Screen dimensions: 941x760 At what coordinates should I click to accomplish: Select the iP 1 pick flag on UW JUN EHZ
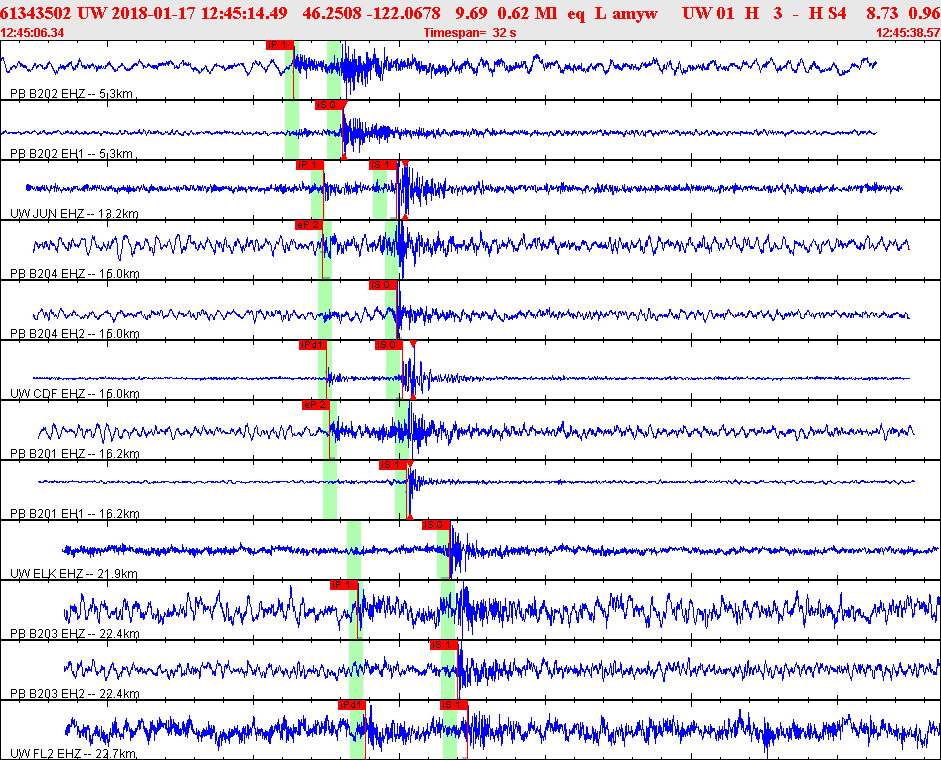click(310, 165)
